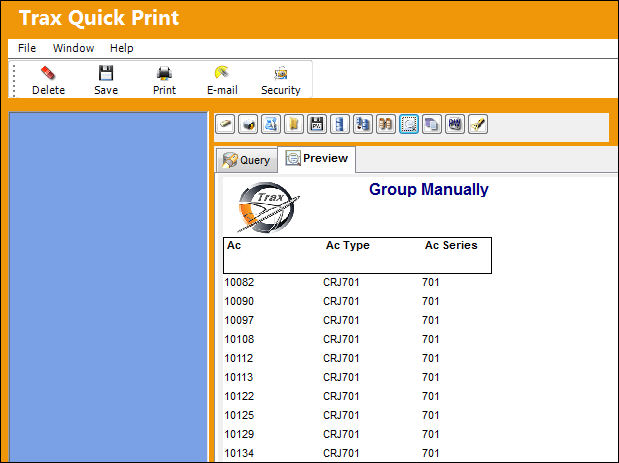Click the yellow brush icon in report toolbar
Viewport: 619px width, 463px height.
click(478, 124)
